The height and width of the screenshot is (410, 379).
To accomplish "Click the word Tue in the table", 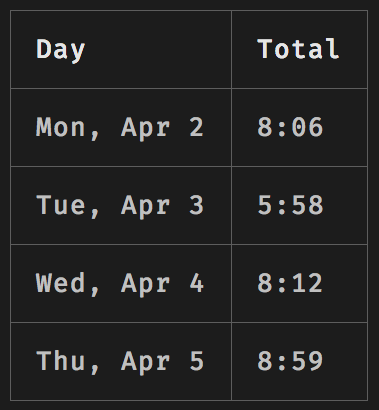I will coord(60,205).
